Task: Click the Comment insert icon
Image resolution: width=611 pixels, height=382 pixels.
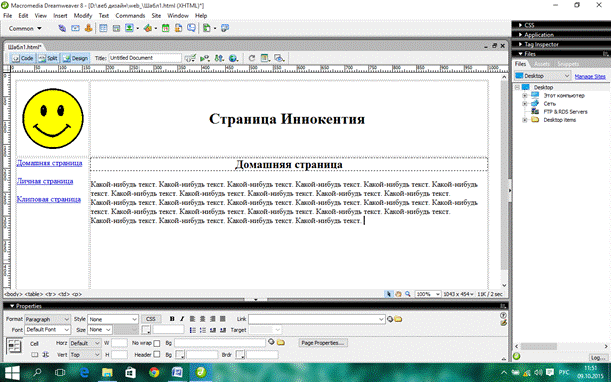Action: click(x=191, y=28)
